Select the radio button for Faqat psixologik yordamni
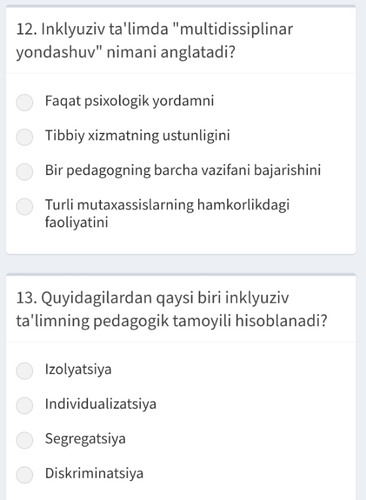This screenshot has height=500, width=366. click(x=24, y=102)
